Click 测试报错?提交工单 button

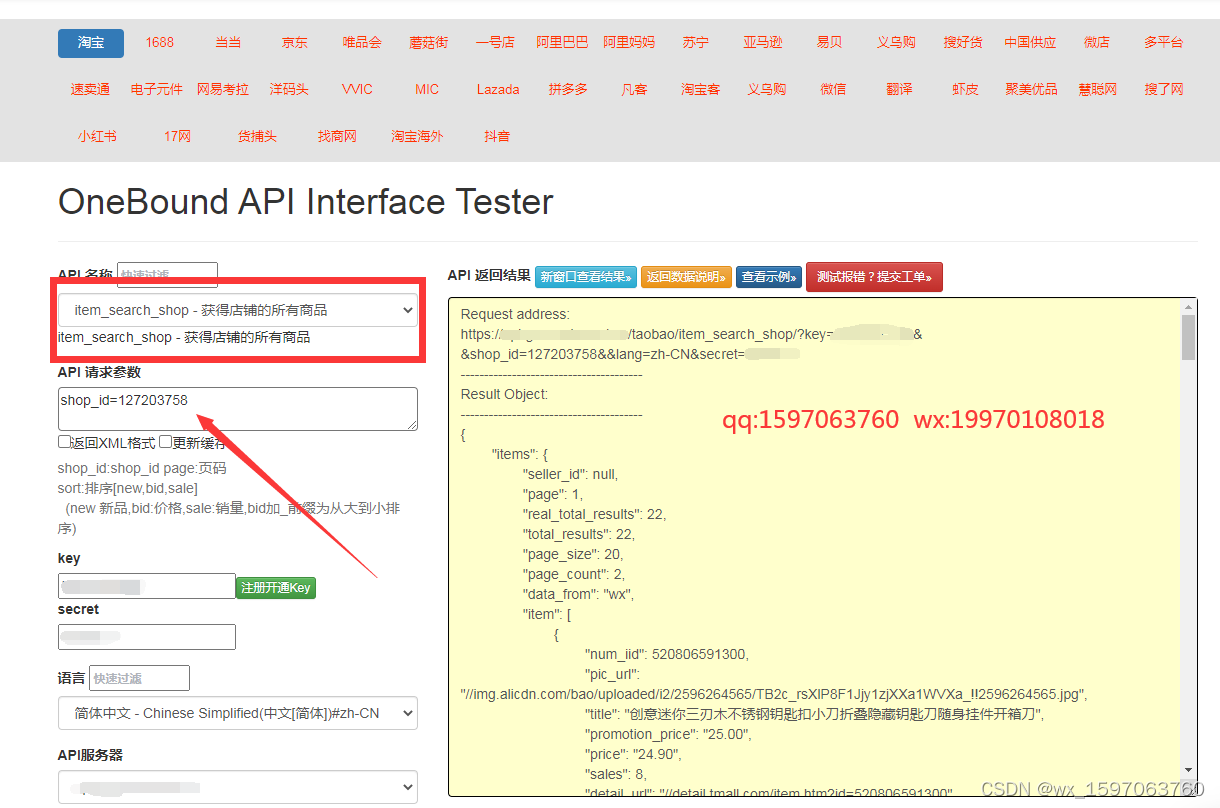874,277
